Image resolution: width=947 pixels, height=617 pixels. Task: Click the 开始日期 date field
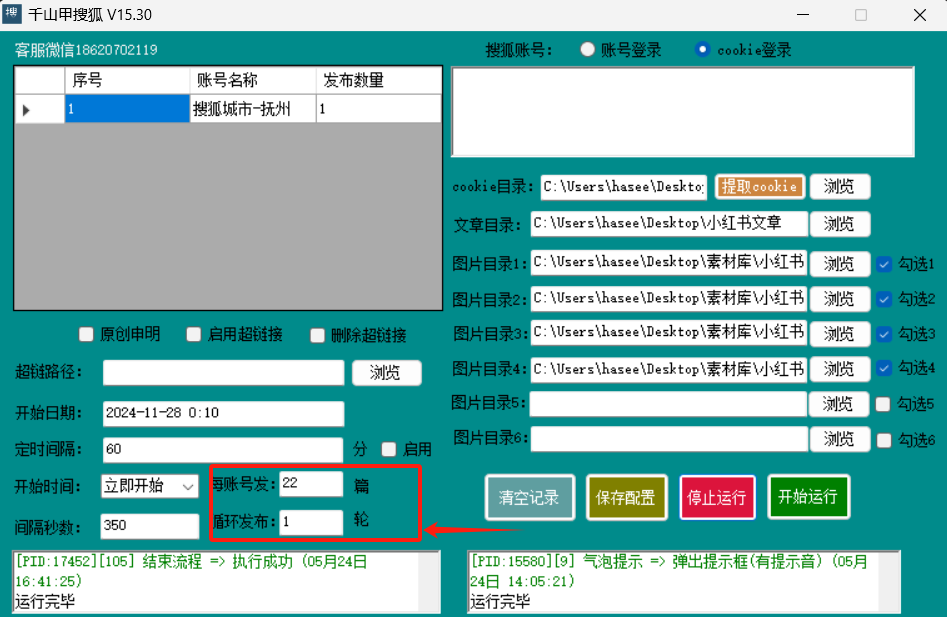coord(223,414)
